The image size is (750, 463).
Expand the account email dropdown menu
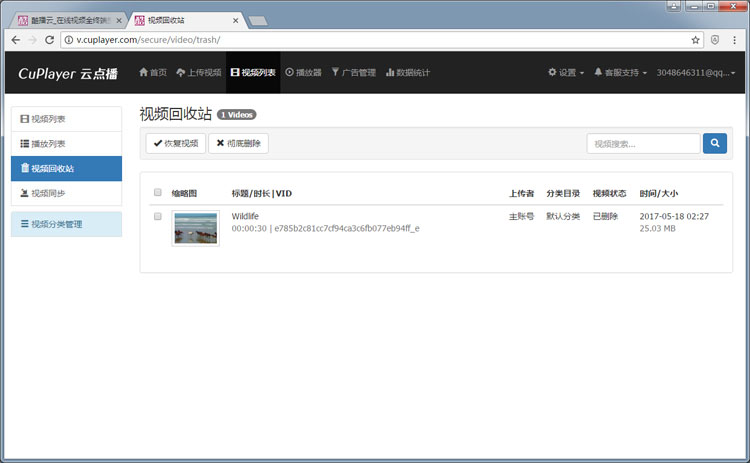[x=699, y=73]
